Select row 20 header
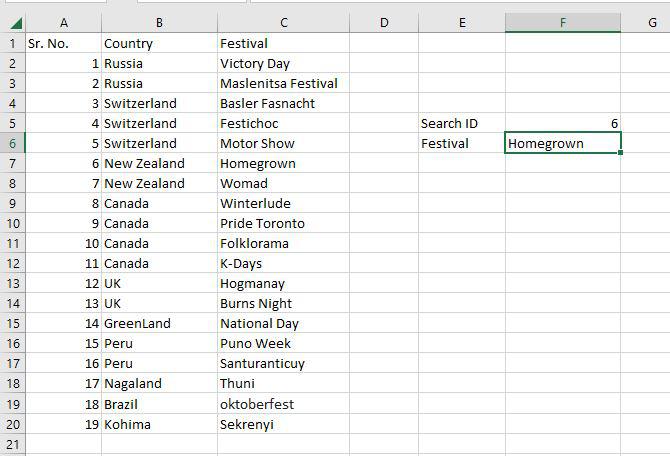This screenshot has height=456, width=670. tap(12, 424)
